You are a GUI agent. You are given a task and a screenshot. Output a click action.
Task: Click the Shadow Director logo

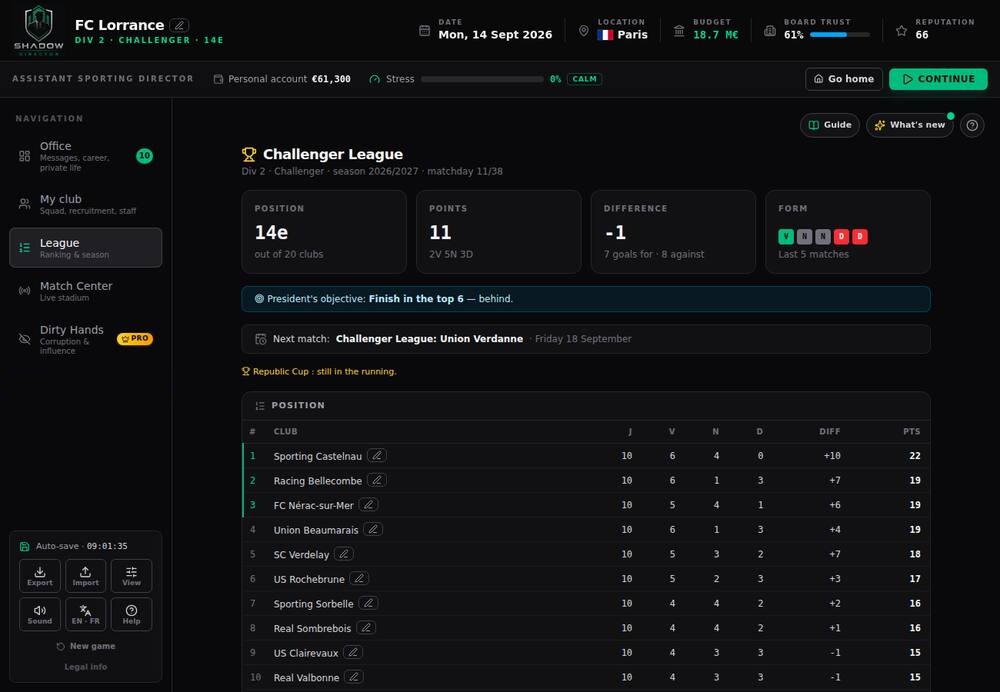click(38, 30)
